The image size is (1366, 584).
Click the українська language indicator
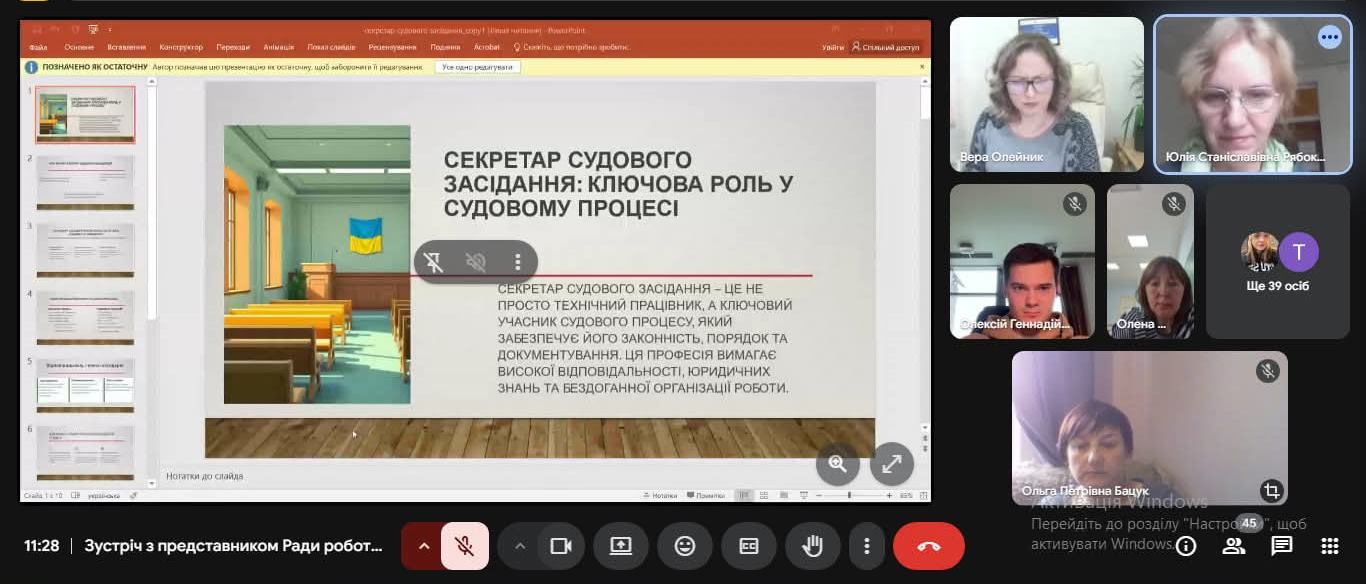[x=104, y=496]
